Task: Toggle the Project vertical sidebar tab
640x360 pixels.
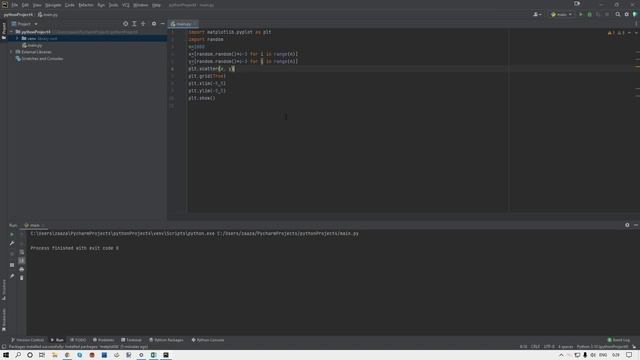Action: tap(4, 31)
